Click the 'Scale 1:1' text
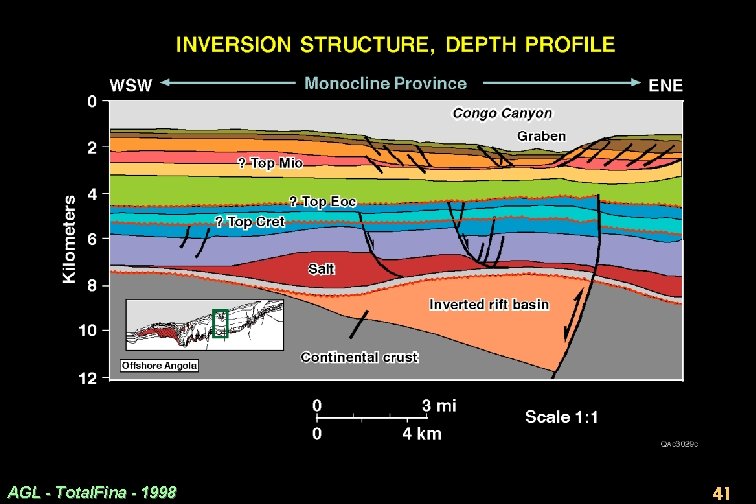The image size is (756, 504). tap(561, 417)
